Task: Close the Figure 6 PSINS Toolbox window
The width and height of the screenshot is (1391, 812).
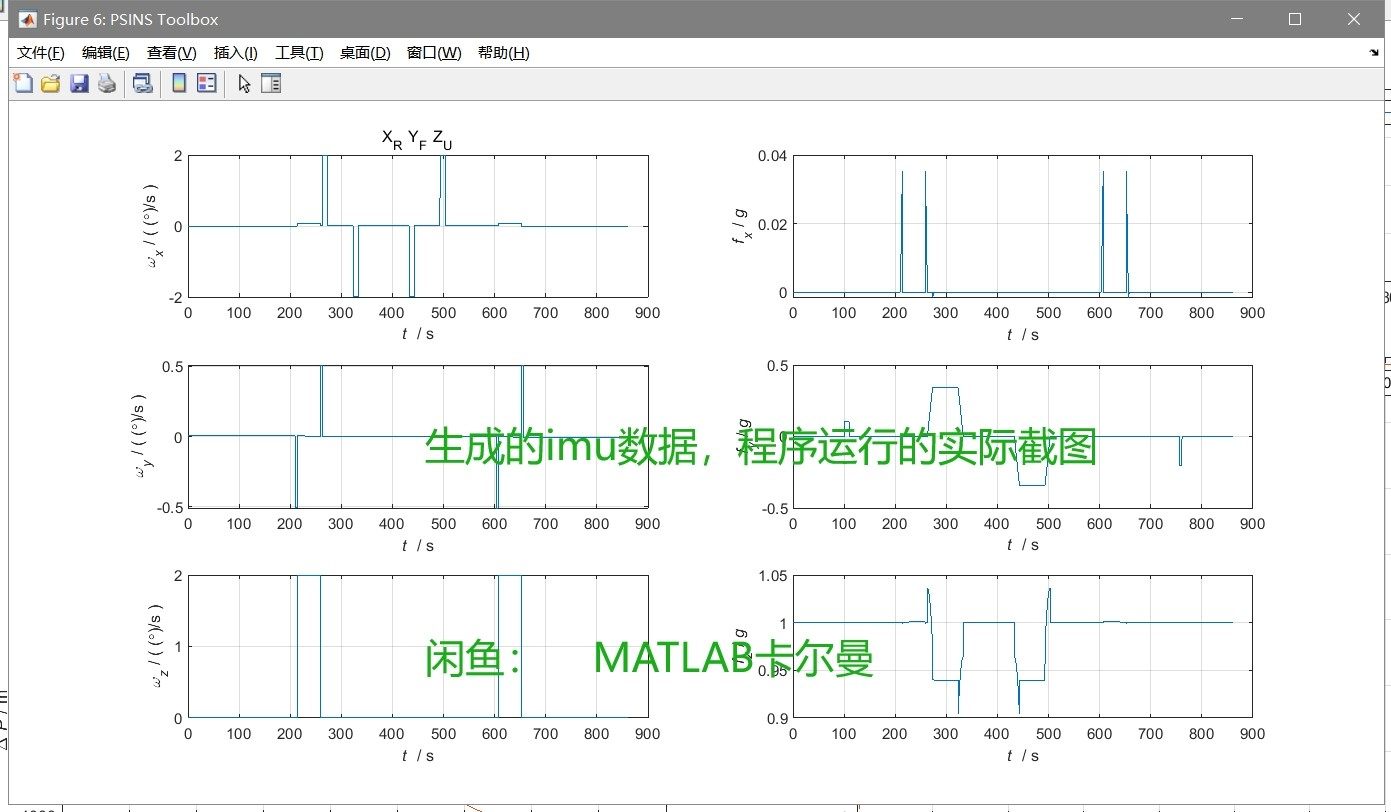Action: tap(1353, 19)
